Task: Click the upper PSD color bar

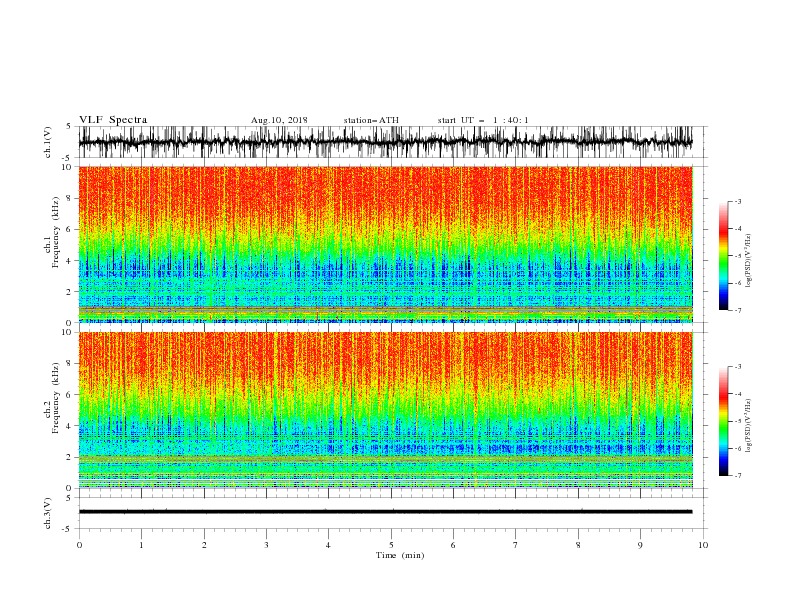Action: click(x=723, y=256)
